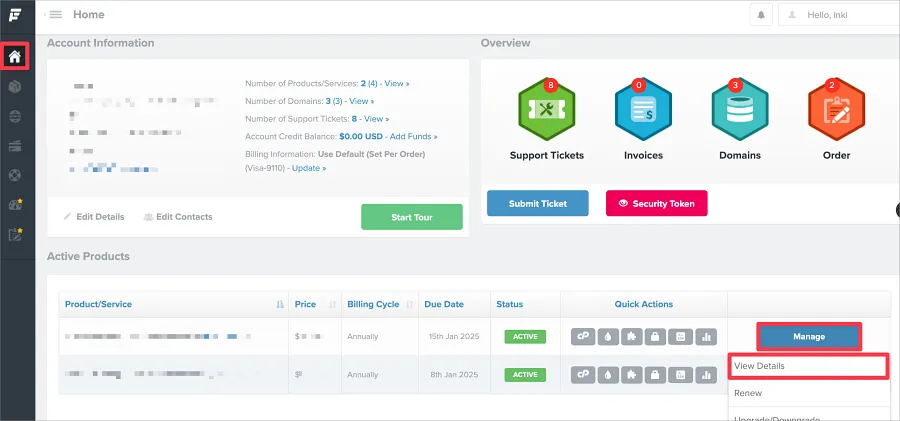Image resolution: width=900 pixels, height=421 pixels.
Task: Click the Support Tickets hexagon icon
Action: click(546, 112)
